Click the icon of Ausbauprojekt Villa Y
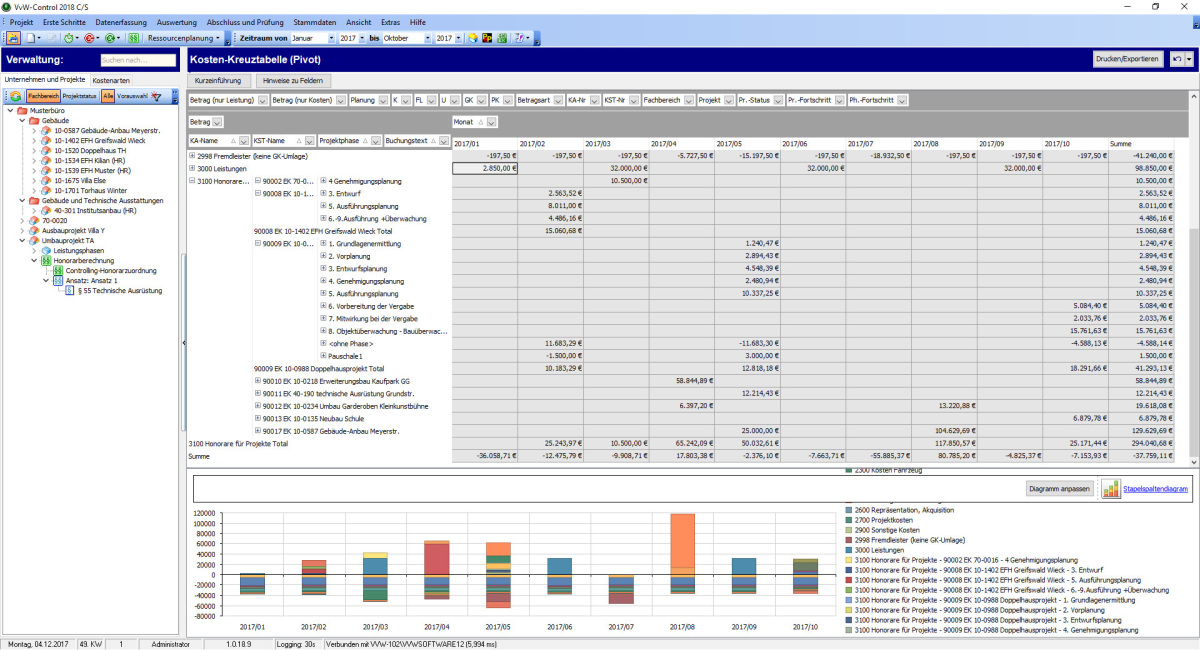Viewport: 1200px width, 650px height. click(34, 230)
